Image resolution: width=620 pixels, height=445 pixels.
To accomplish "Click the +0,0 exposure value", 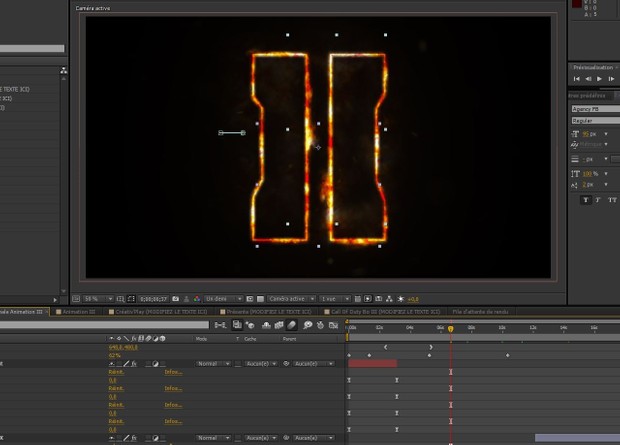I will coord(413,299).
